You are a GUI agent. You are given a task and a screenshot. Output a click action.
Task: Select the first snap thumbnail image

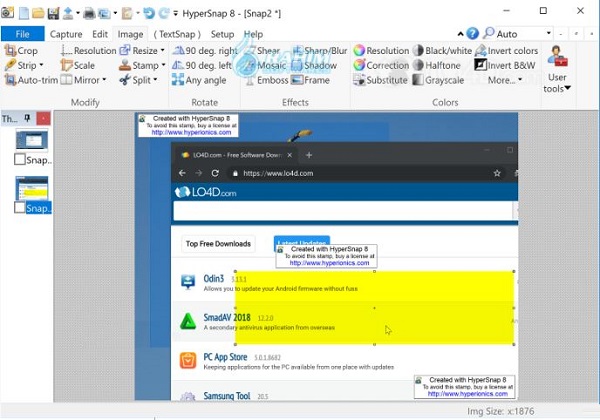(32, 140)
